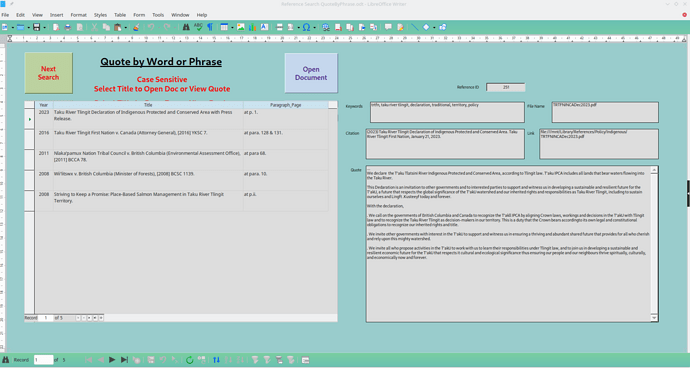Expand the Insert Table dropdown arrow
Screen dimensions: 690x368
[x=232, y=27]
